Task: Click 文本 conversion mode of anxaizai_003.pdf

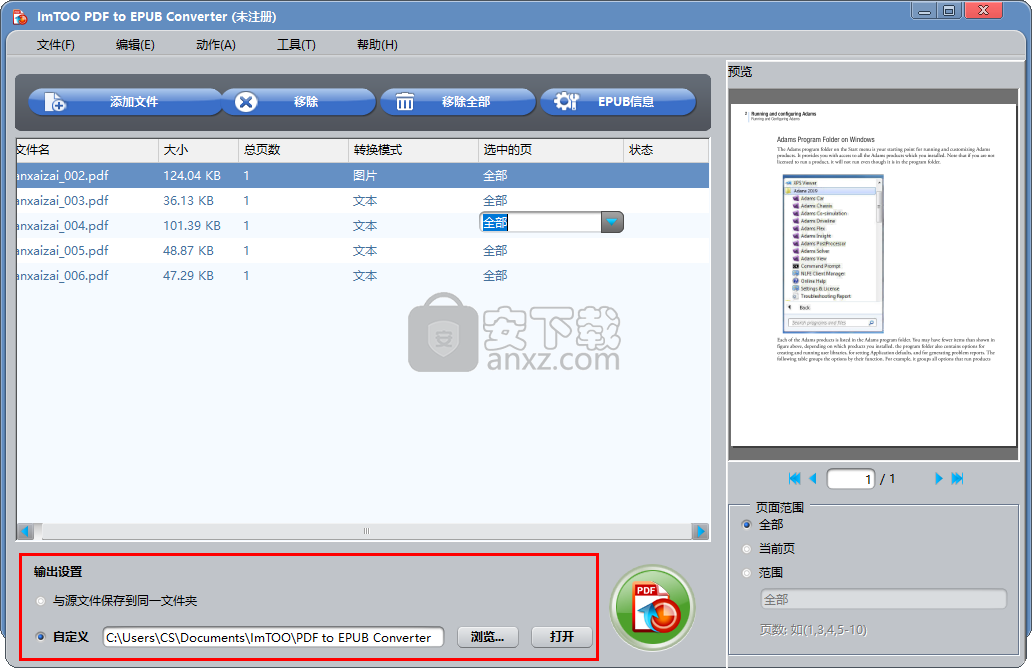Action: 365,201
